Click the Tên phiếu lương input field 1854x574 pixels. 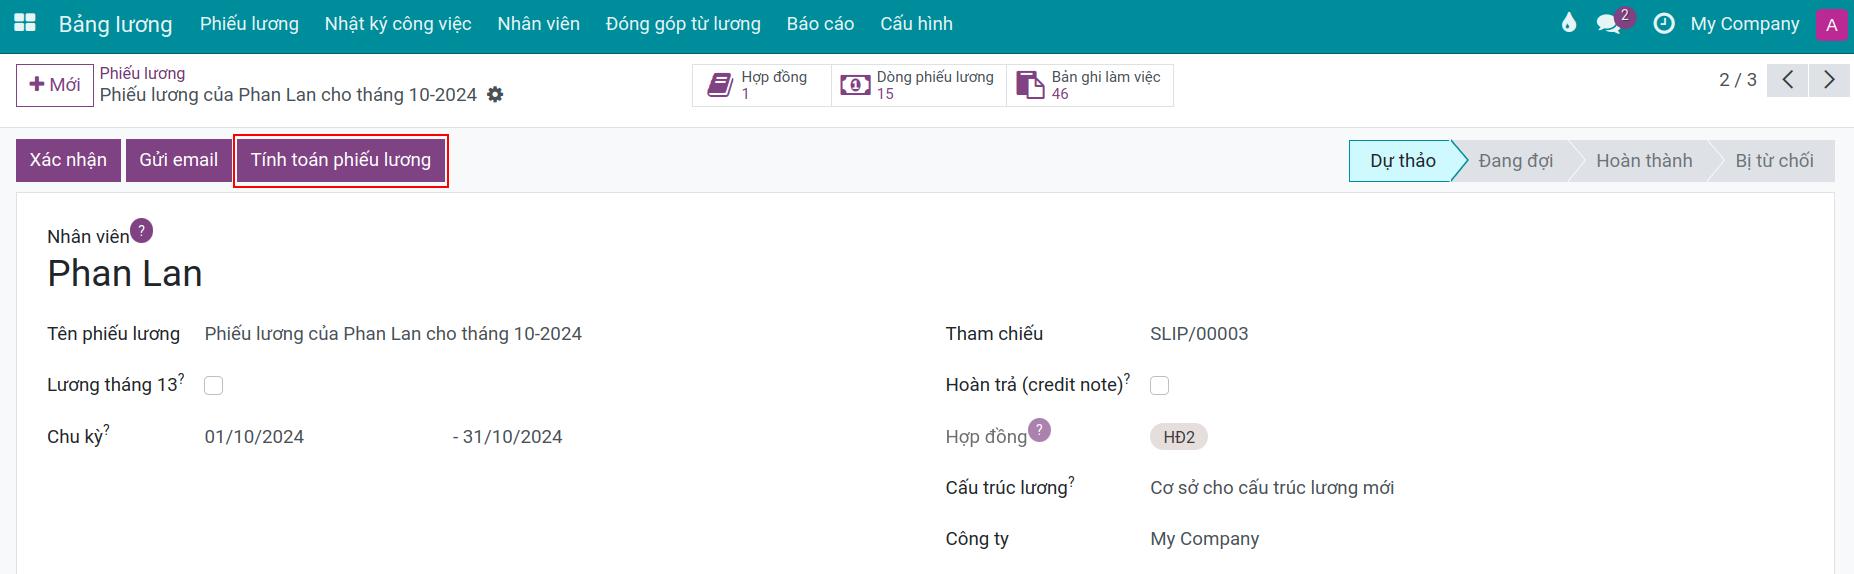[x=393, y=334]
